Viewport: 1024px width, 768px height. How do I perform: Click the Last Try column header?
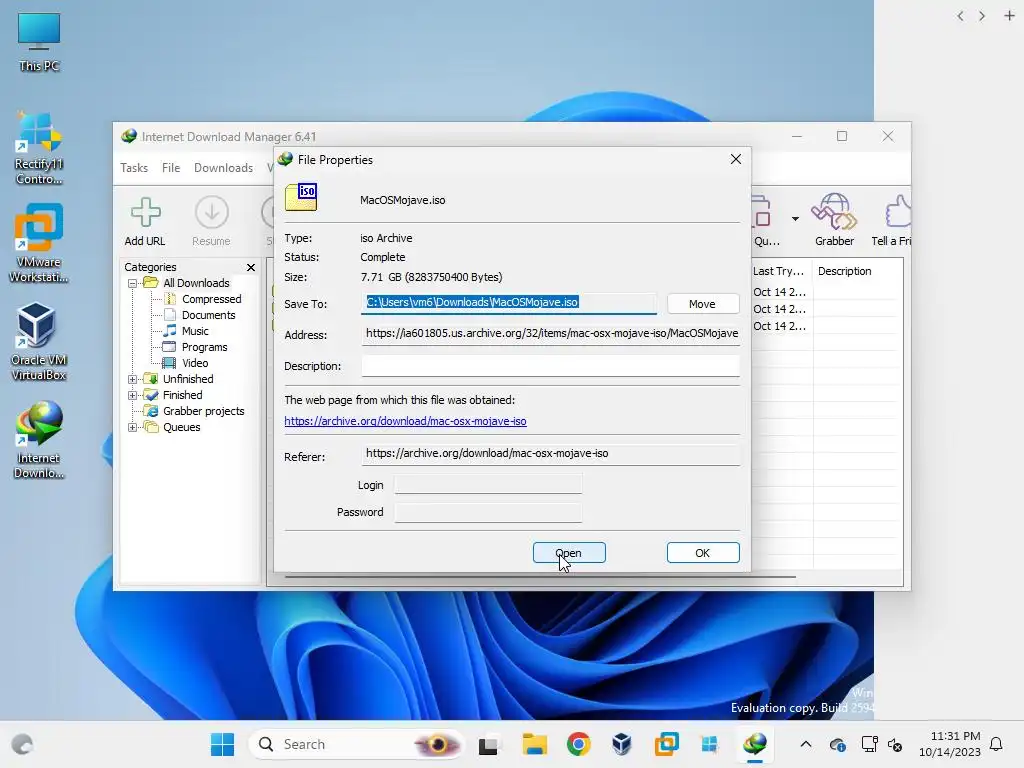[x=781, y=271]
